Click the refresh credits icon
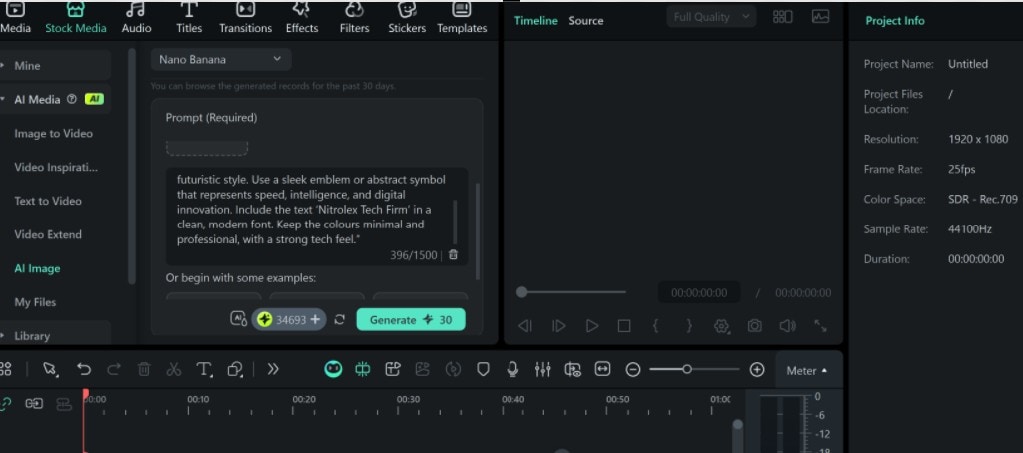The width and height of the screenshot is (1023, 453). [x=339, y=320]
